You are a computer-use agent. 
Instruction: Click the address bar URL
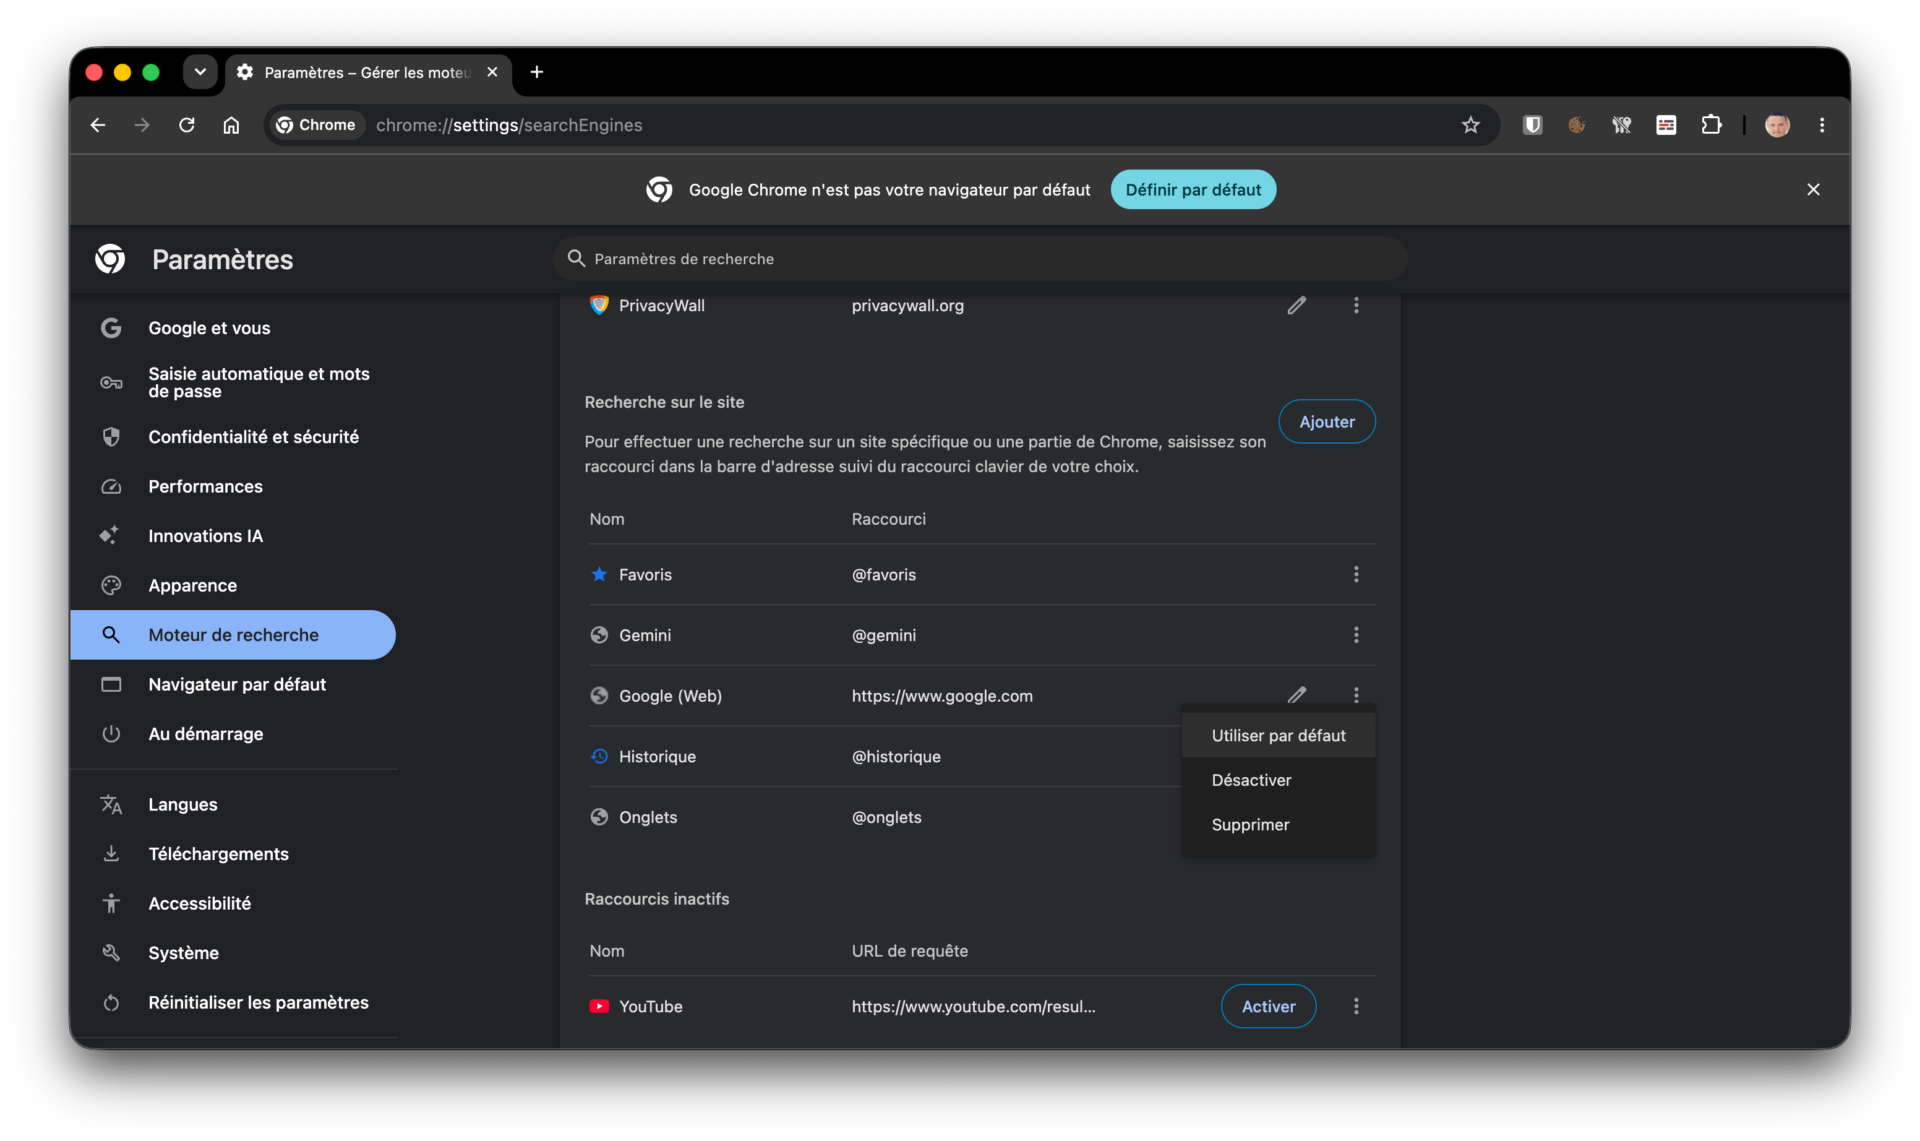(509, 125)
